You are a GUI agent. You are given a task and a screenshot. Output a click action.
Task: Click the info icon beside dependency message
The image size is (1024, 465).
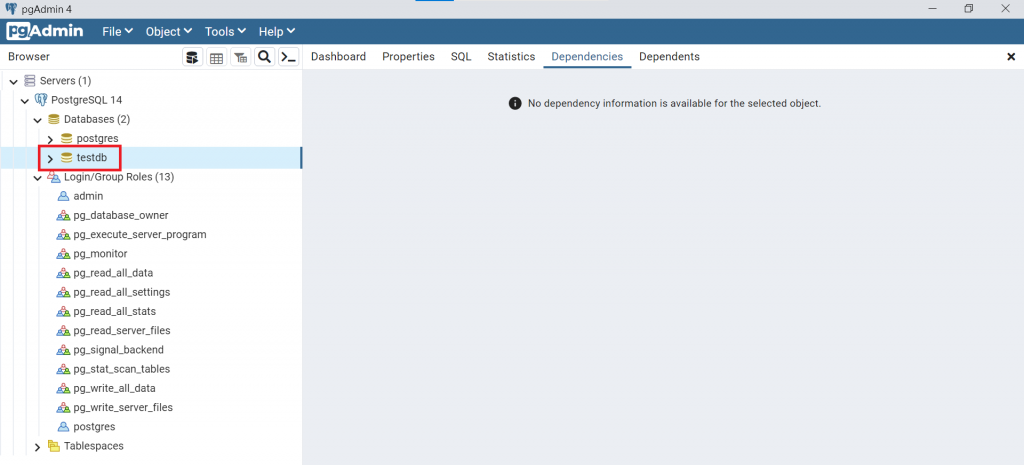point(515,103)
